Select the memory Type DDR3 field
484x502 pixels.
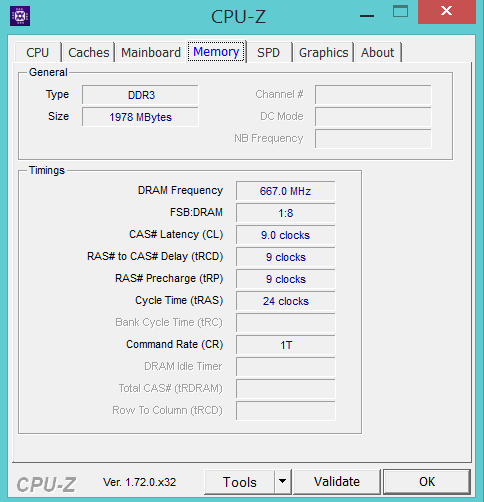click(x=140, y=95)
